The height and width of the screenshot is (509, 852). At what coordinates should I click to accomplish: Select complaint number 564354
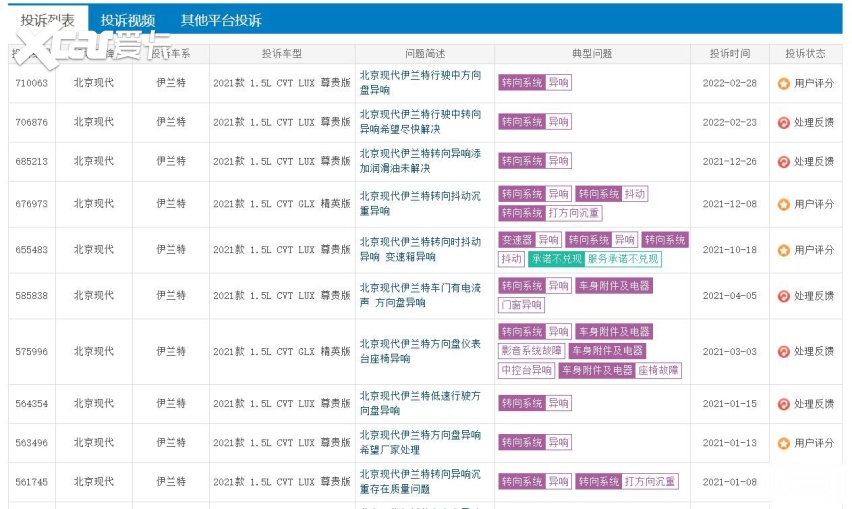click(x=32, y=404)
